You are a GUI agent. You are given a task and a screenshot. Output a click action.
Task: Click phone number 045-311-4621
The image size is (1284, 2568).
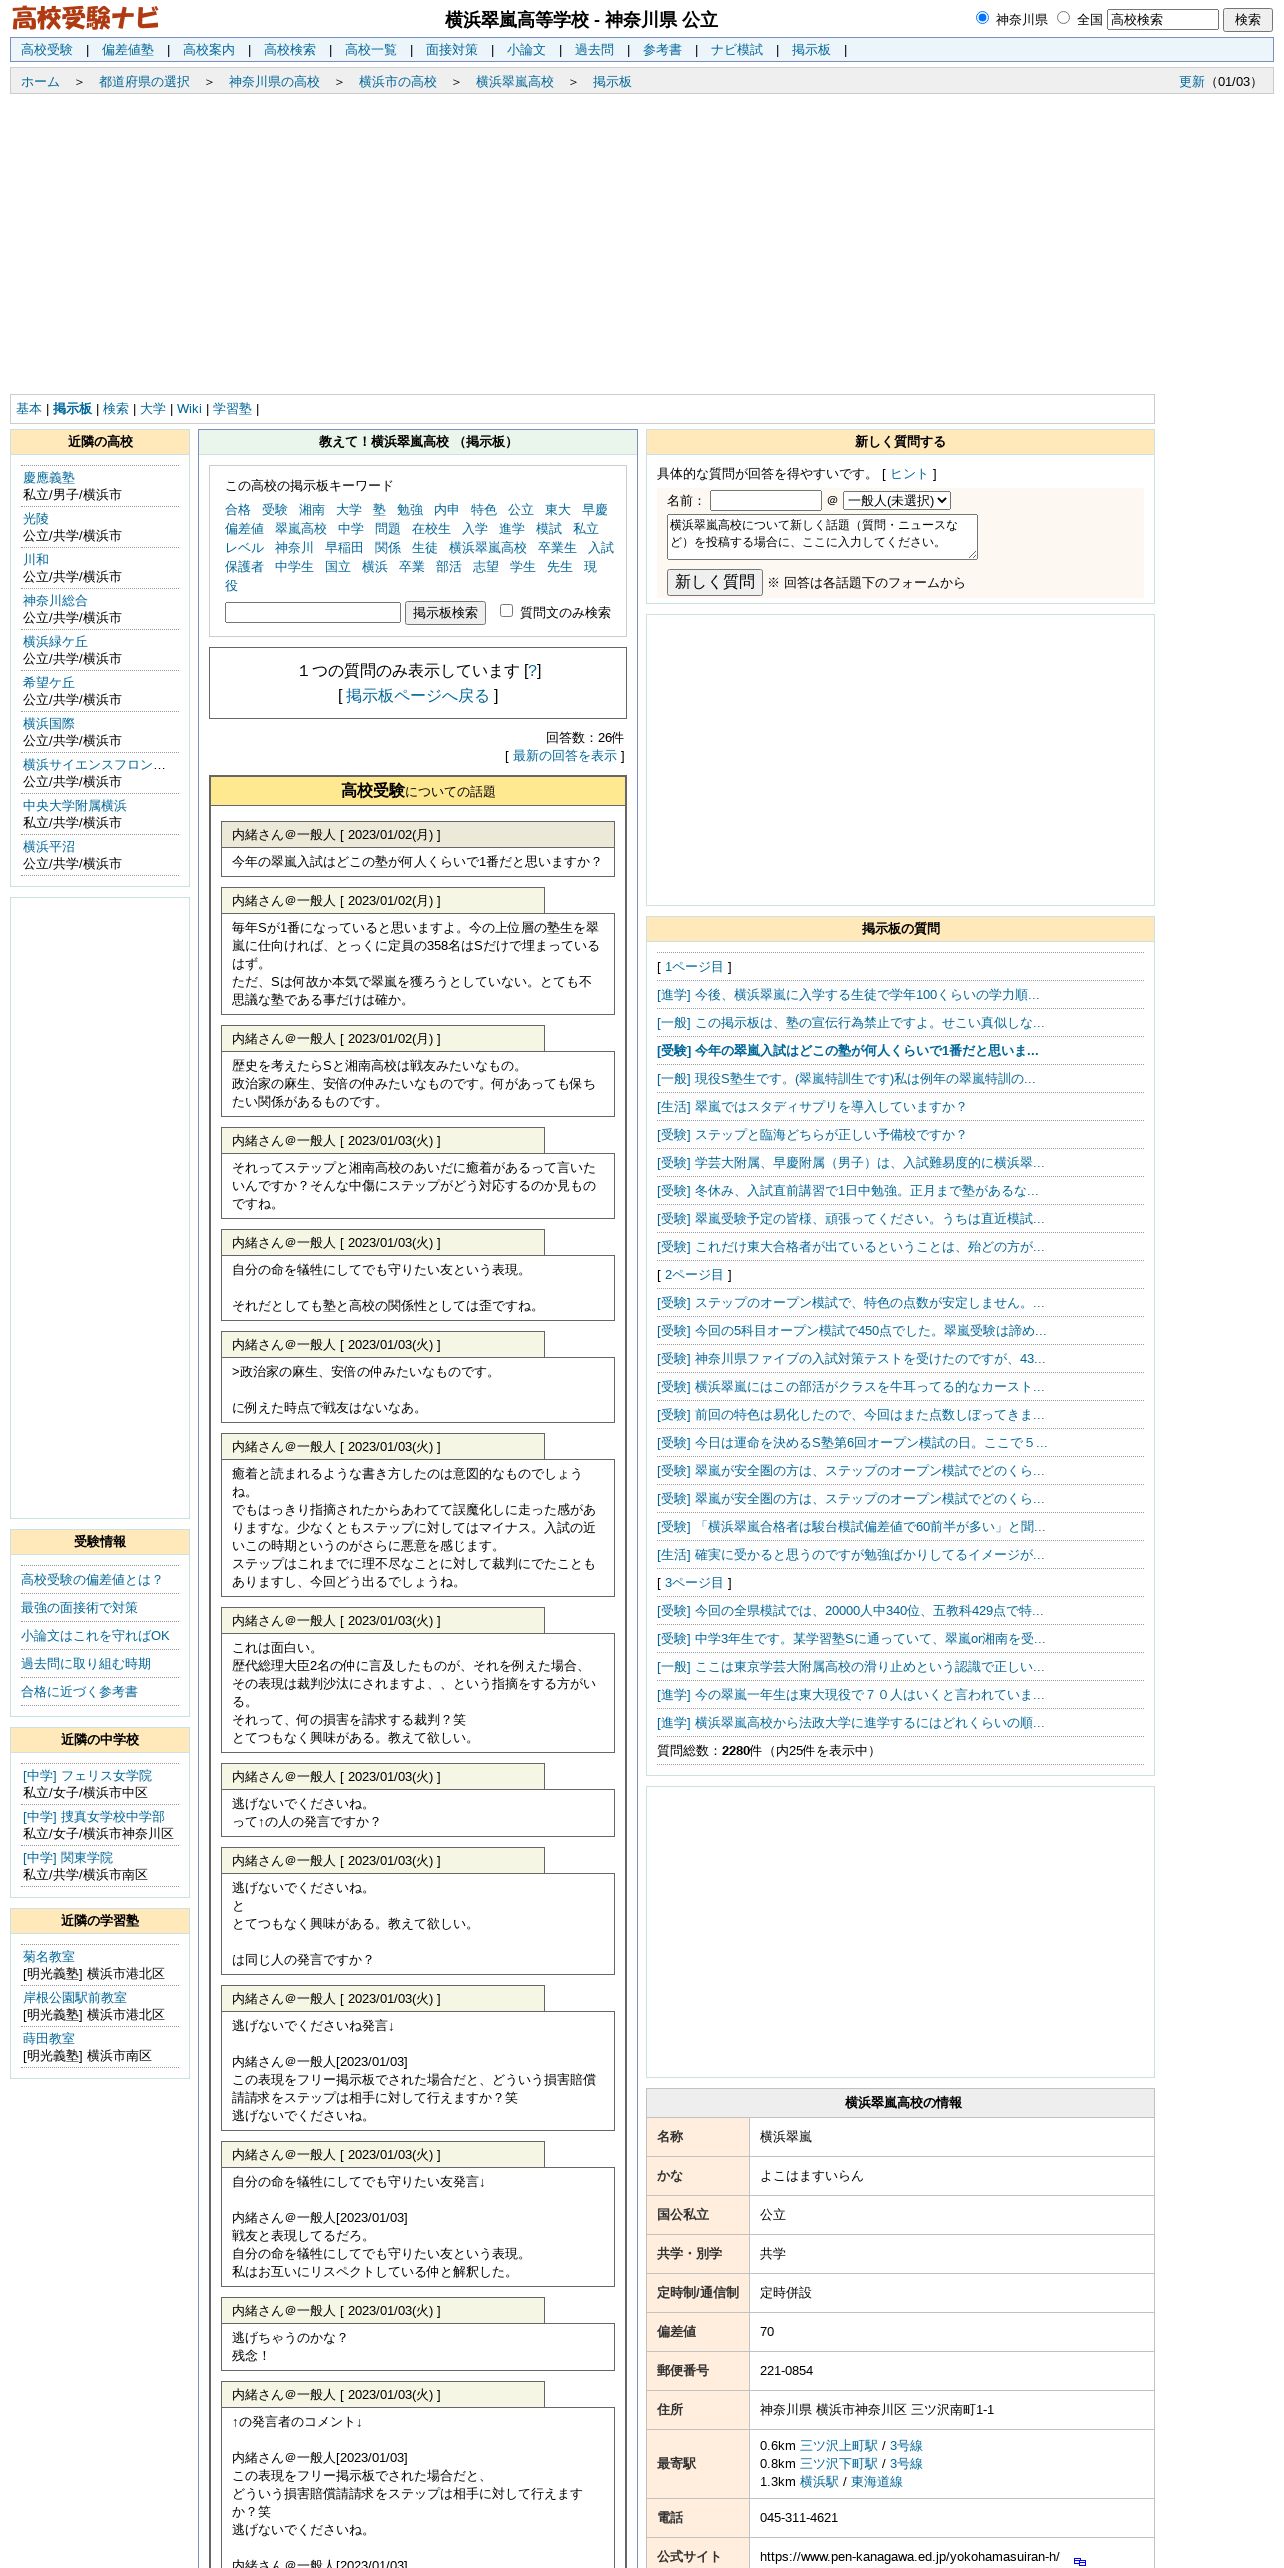(799, 2518)
